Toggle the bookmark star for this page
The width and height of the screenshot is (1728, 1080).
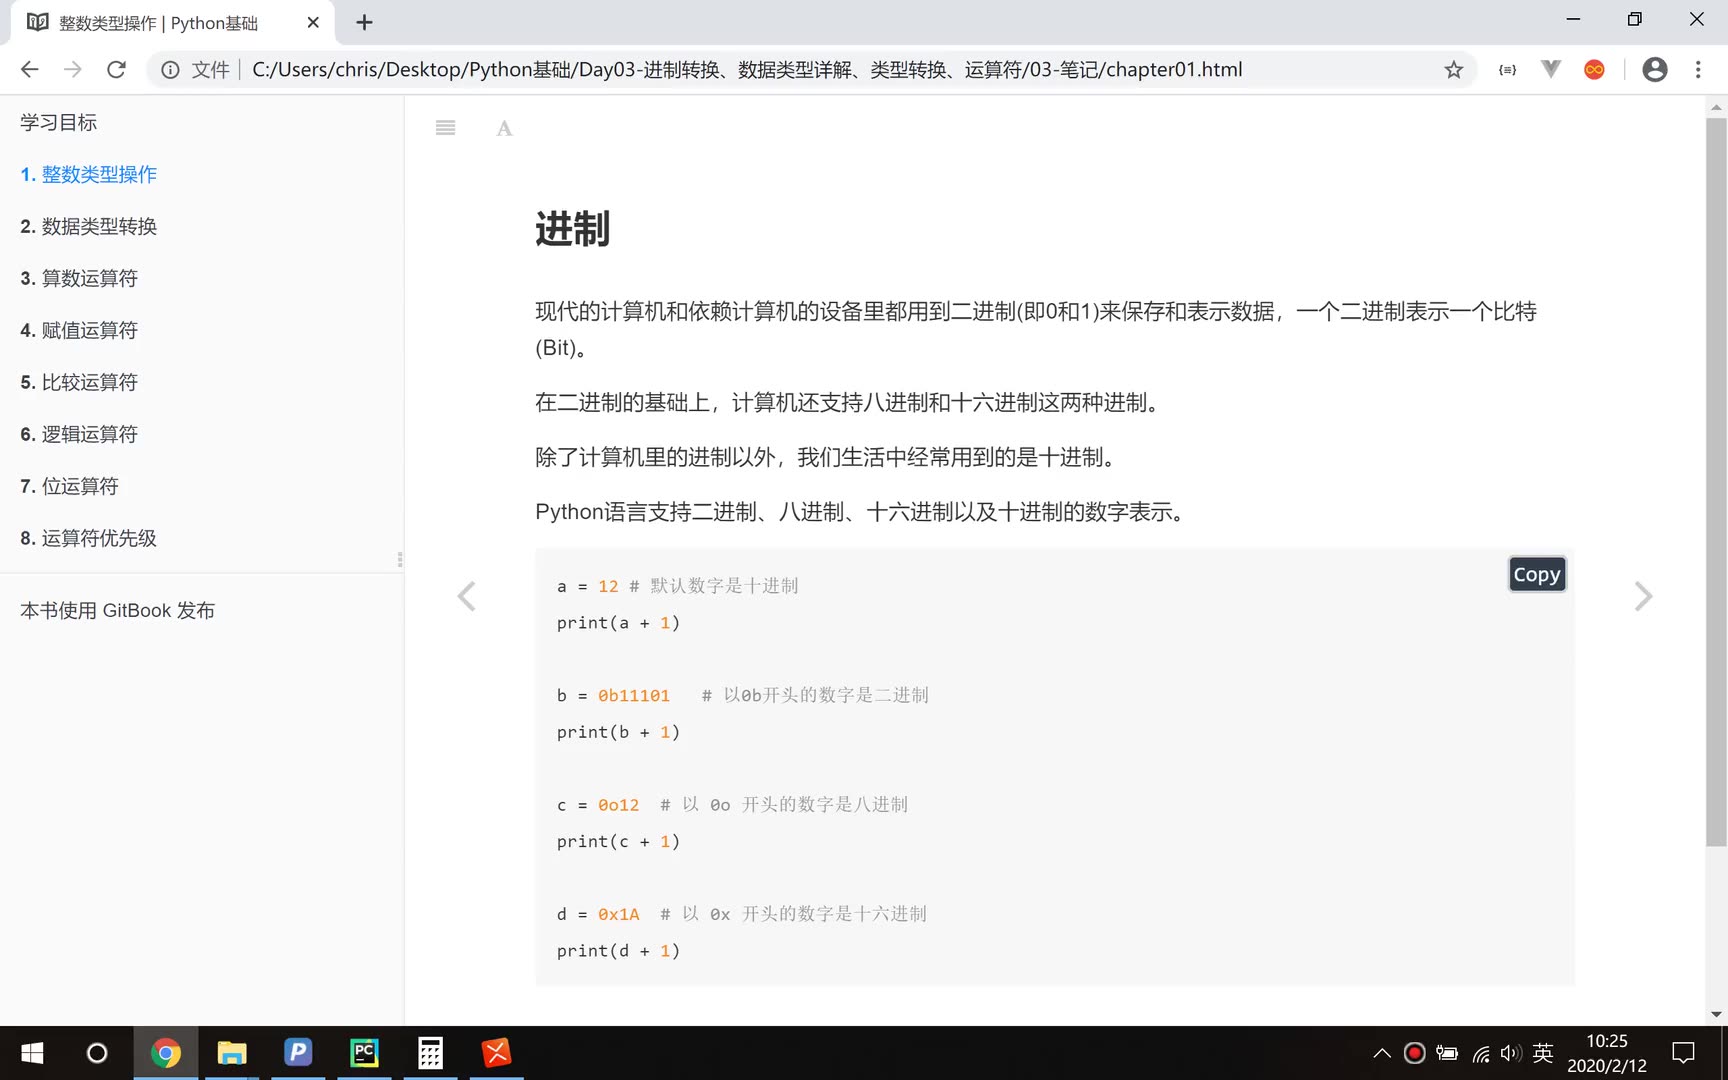[x=1454, y=69]
